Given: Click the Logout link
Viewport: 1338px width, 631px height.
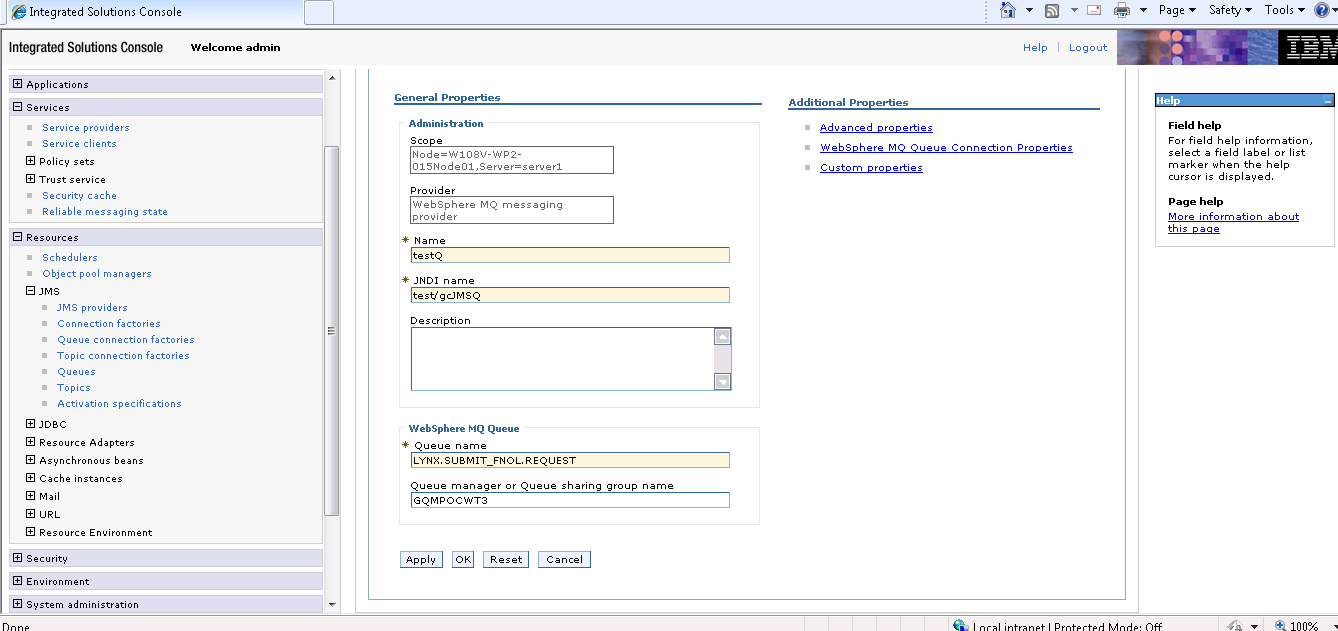Looking at the screenshot, I should (x=1088, y=48).
